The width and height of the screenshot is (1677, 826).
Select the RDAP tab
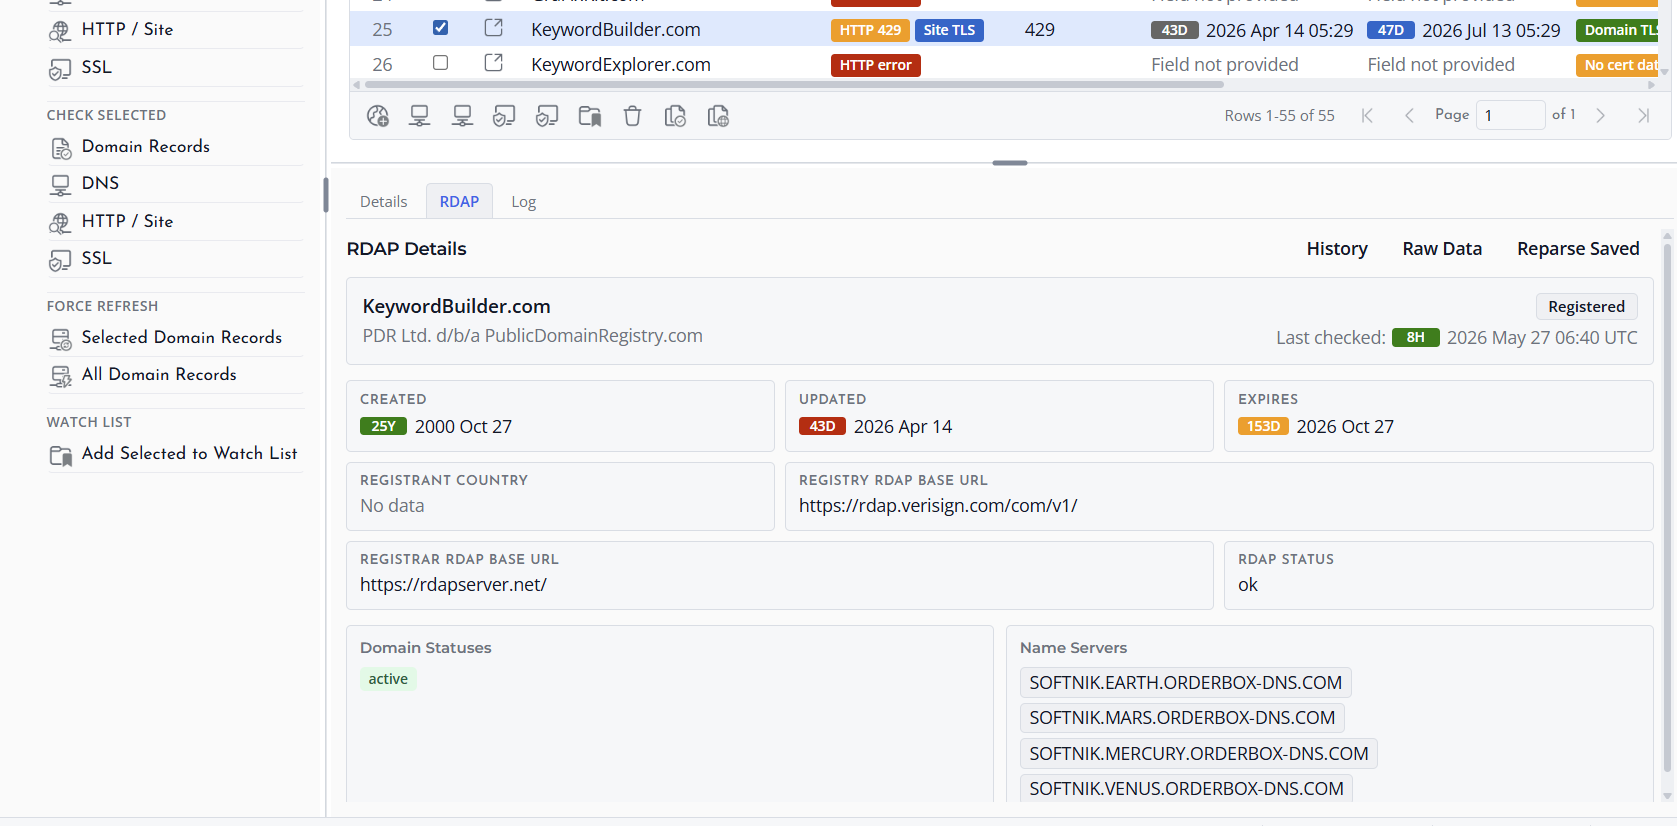coord(459,201)
